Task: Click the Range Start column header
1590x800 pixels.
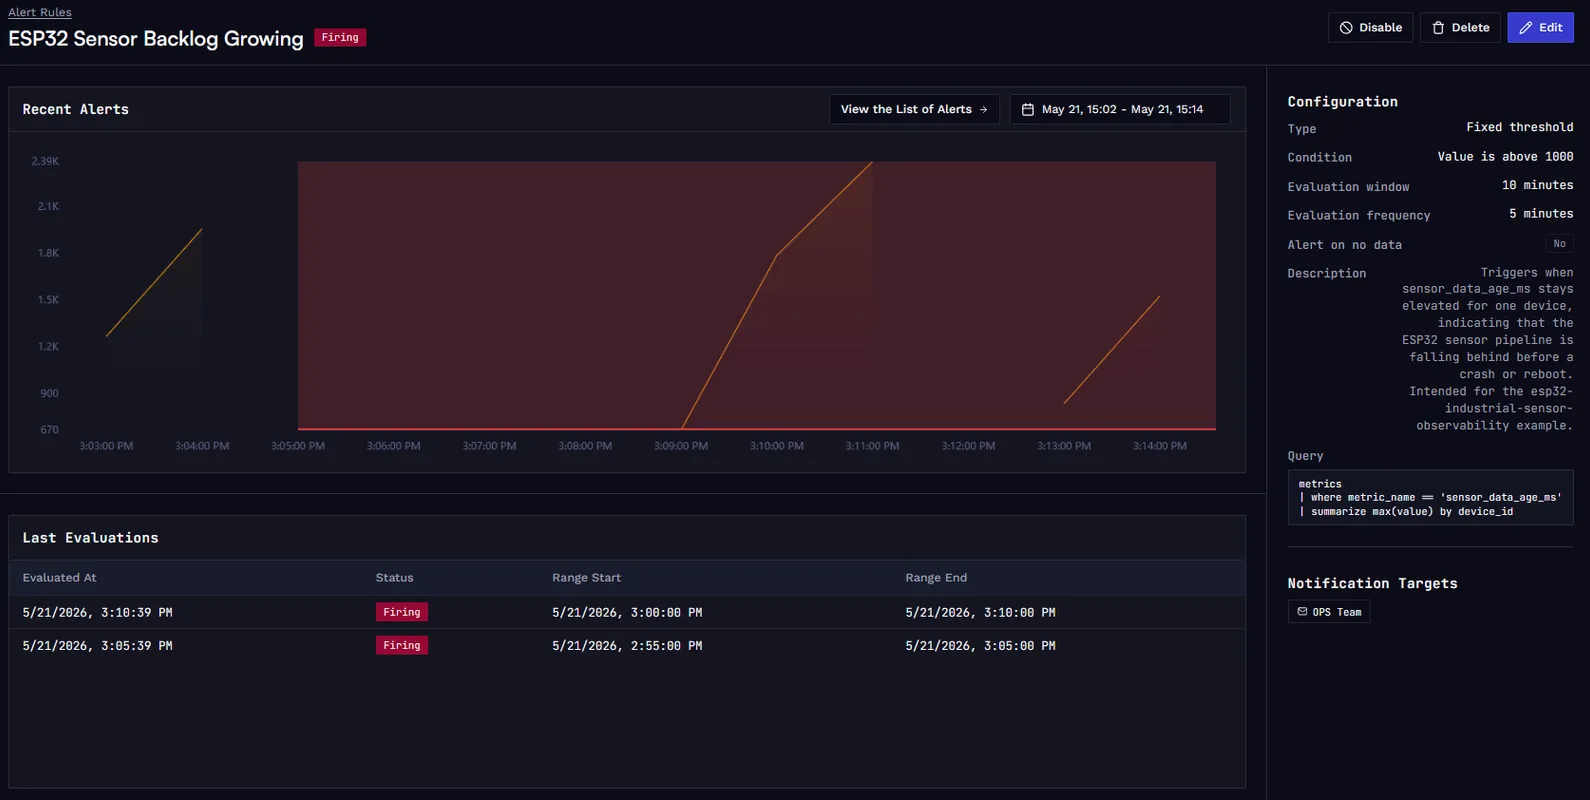Action: pyautogui.click(x=586, y=577)
